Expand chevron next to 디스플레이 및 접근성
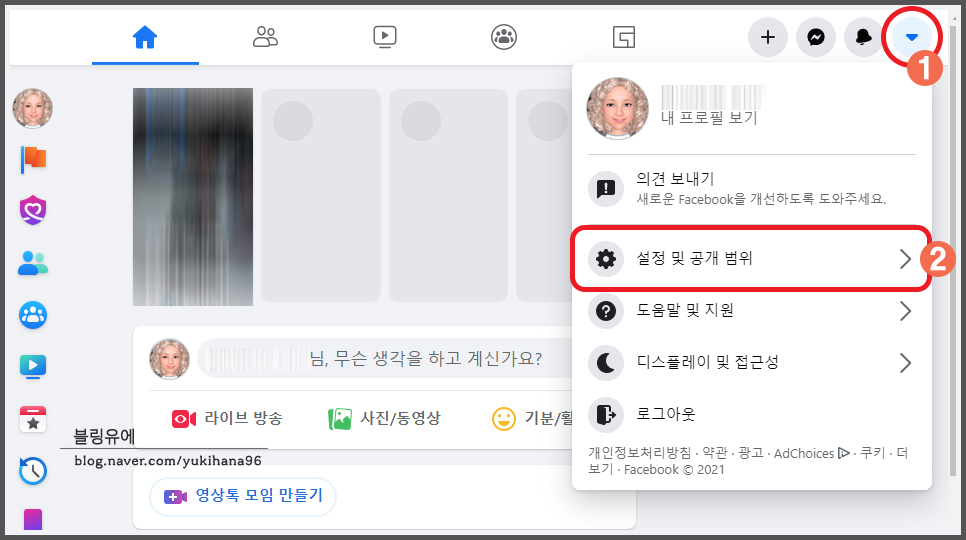The width and height of the screenshot is (966, 540). (905, 363)
